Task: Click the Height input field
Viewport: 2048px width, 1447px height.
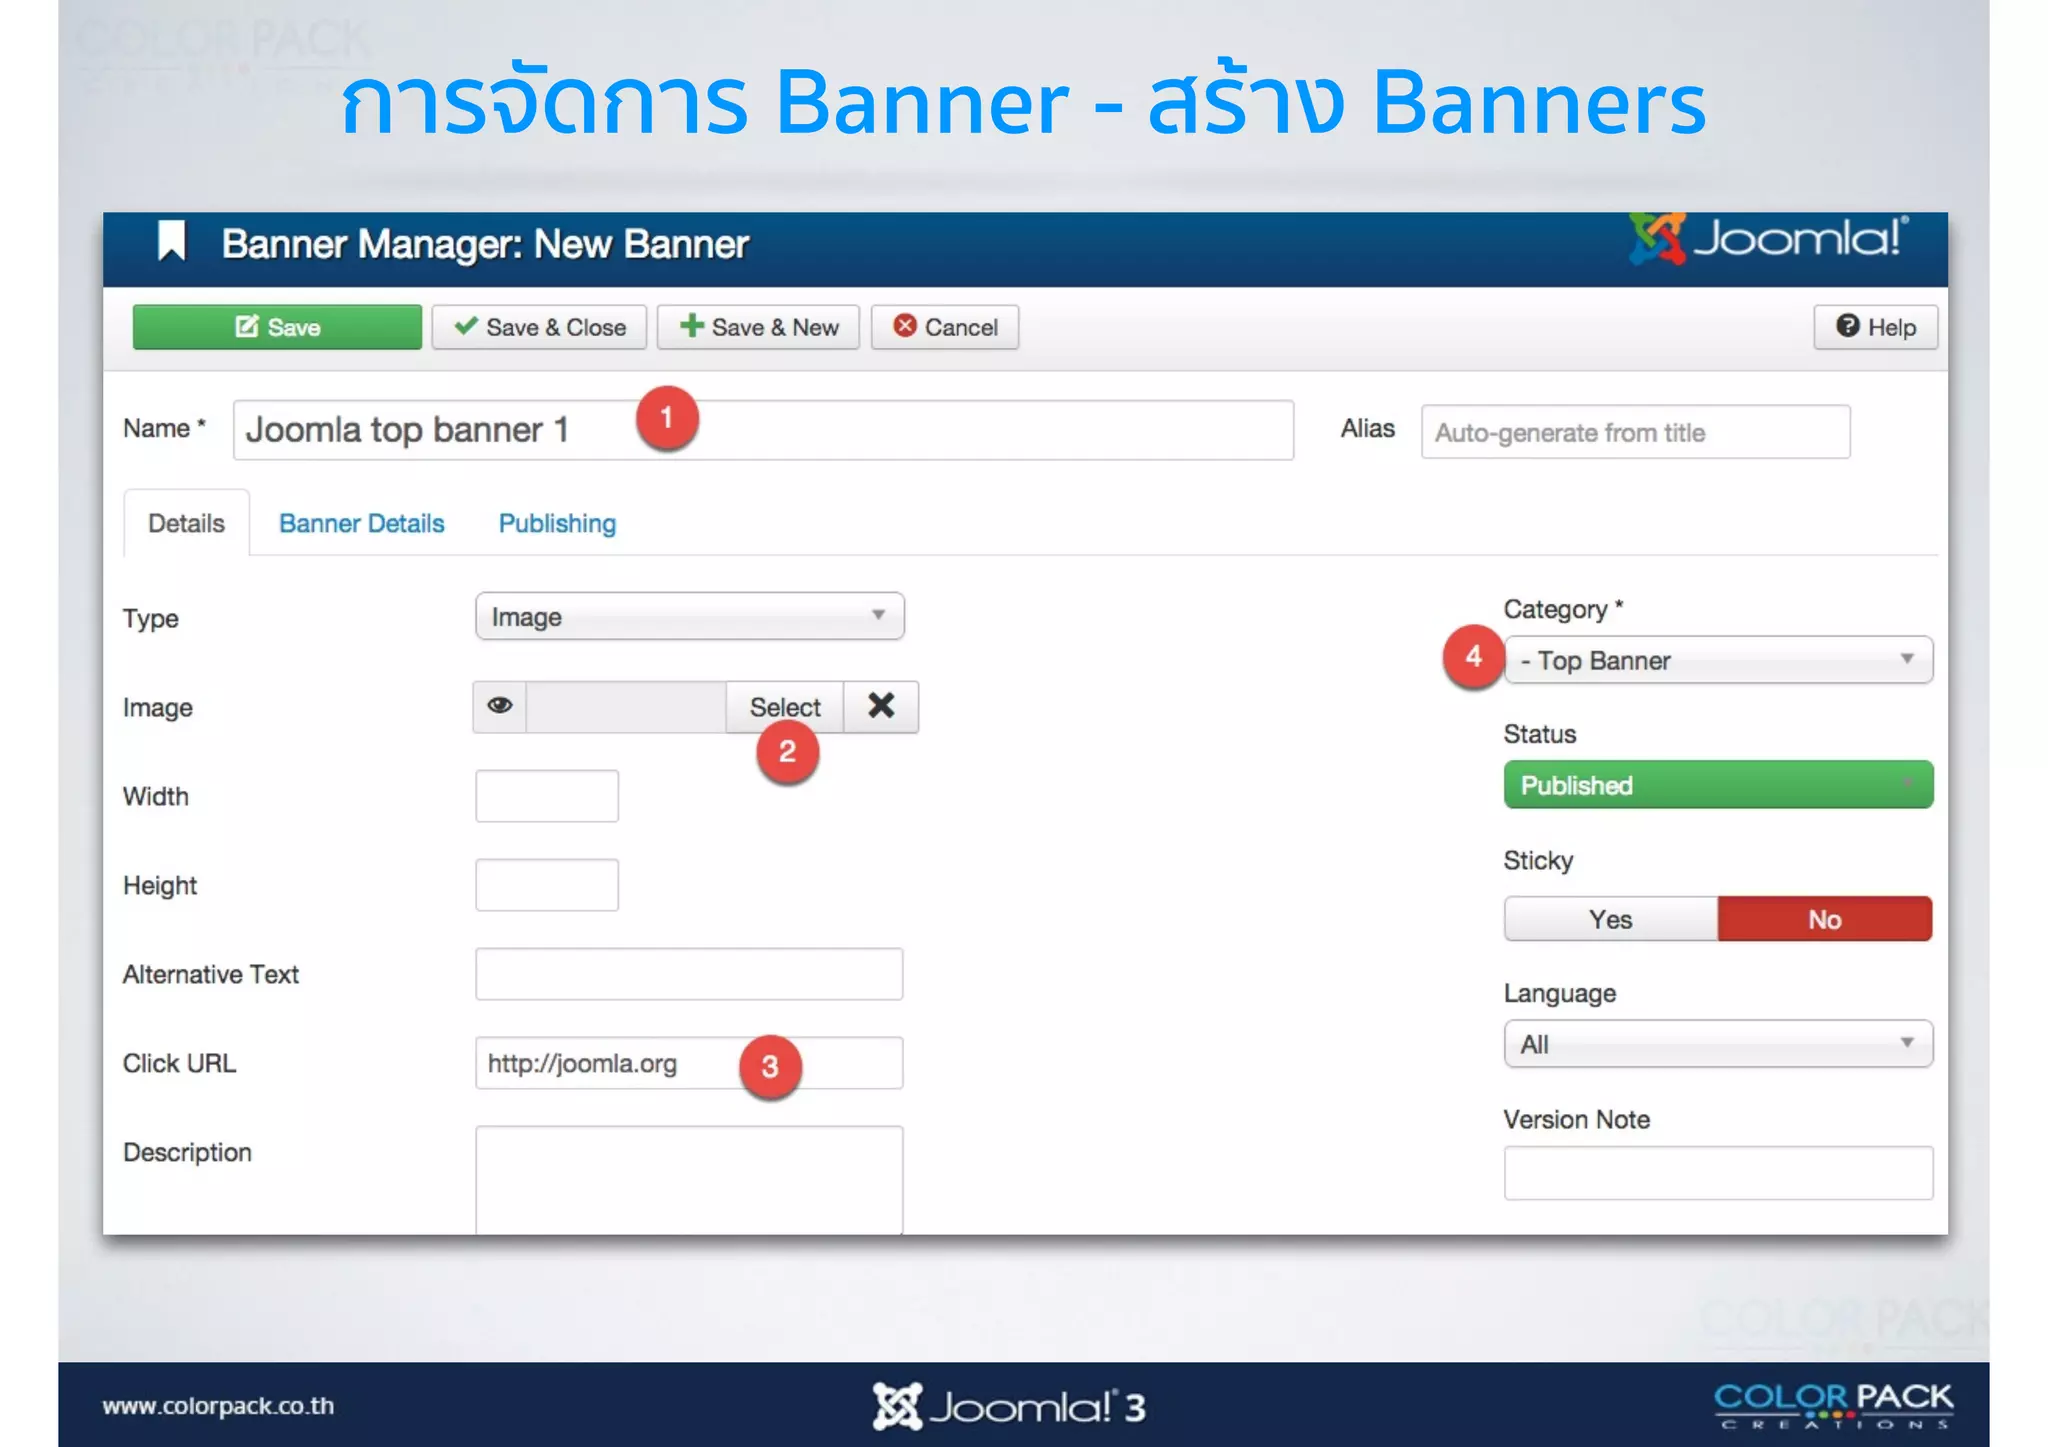Action: [547, 885]
